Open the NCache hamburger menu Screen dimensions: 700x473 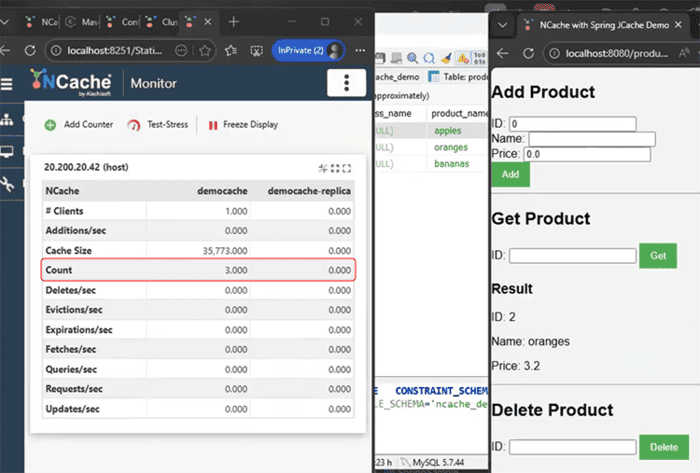pos(6,83)
